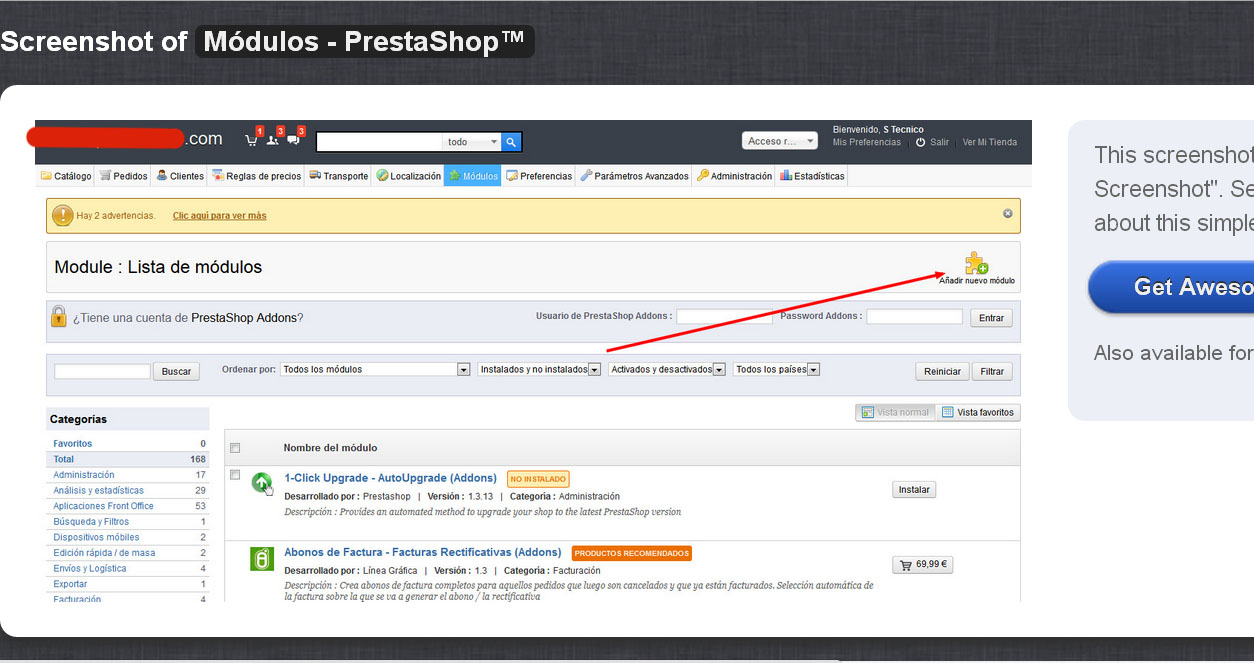Select the Dispositivos móbiles category
The height and width of the screenshot is (663, 1254).
128,537
